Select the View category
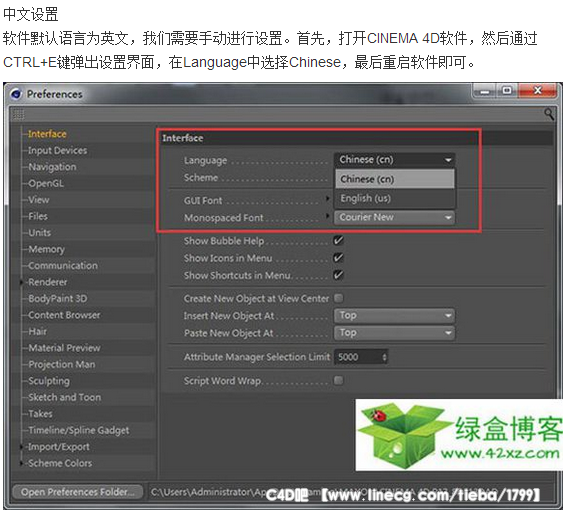This screenshot has height=512, width=566. point(39,200)
